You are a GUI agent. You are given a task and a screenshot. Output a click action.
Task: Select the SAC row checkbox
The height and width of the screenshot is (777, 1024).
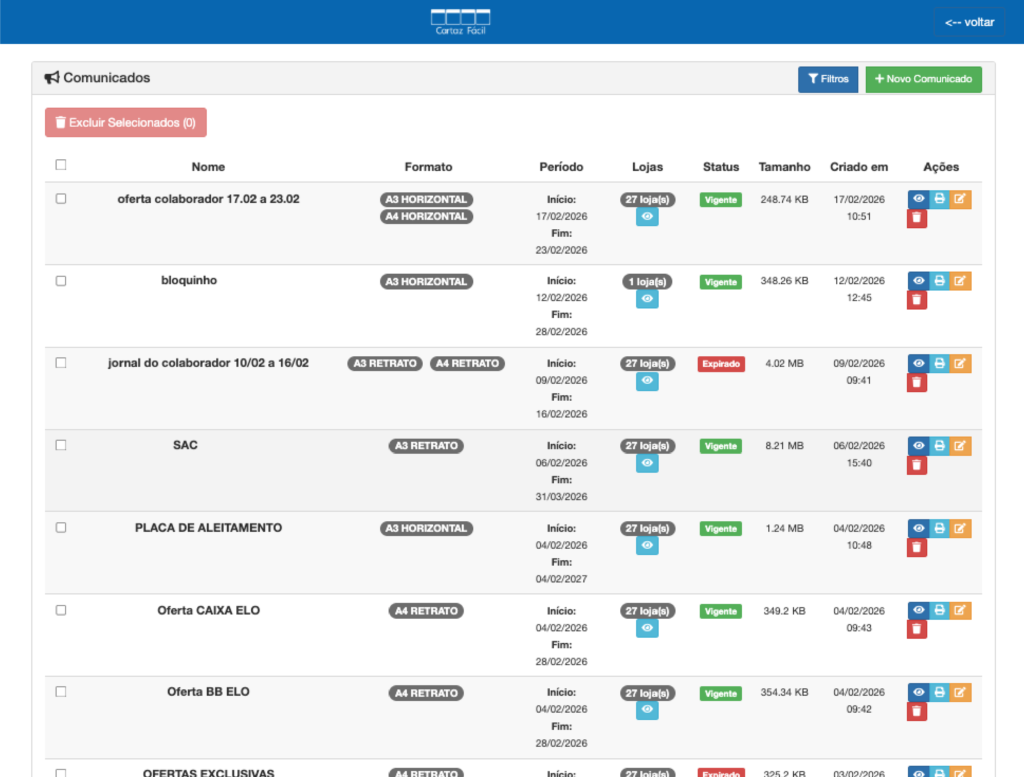(x=61, y=445)
